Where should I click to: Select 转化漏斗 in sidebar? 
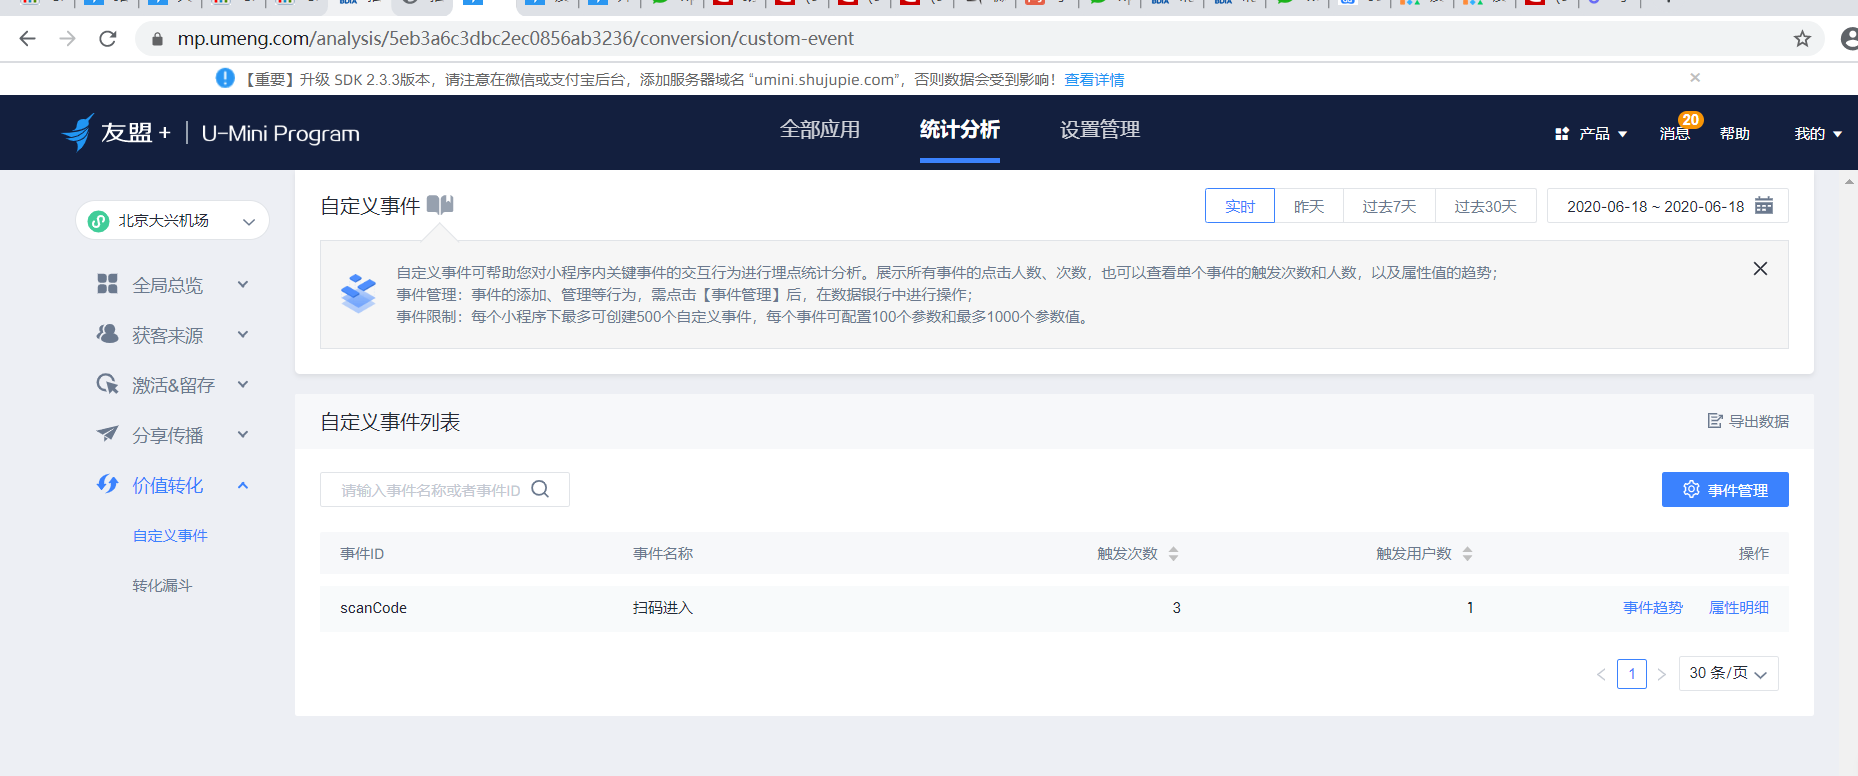point(162,586)
